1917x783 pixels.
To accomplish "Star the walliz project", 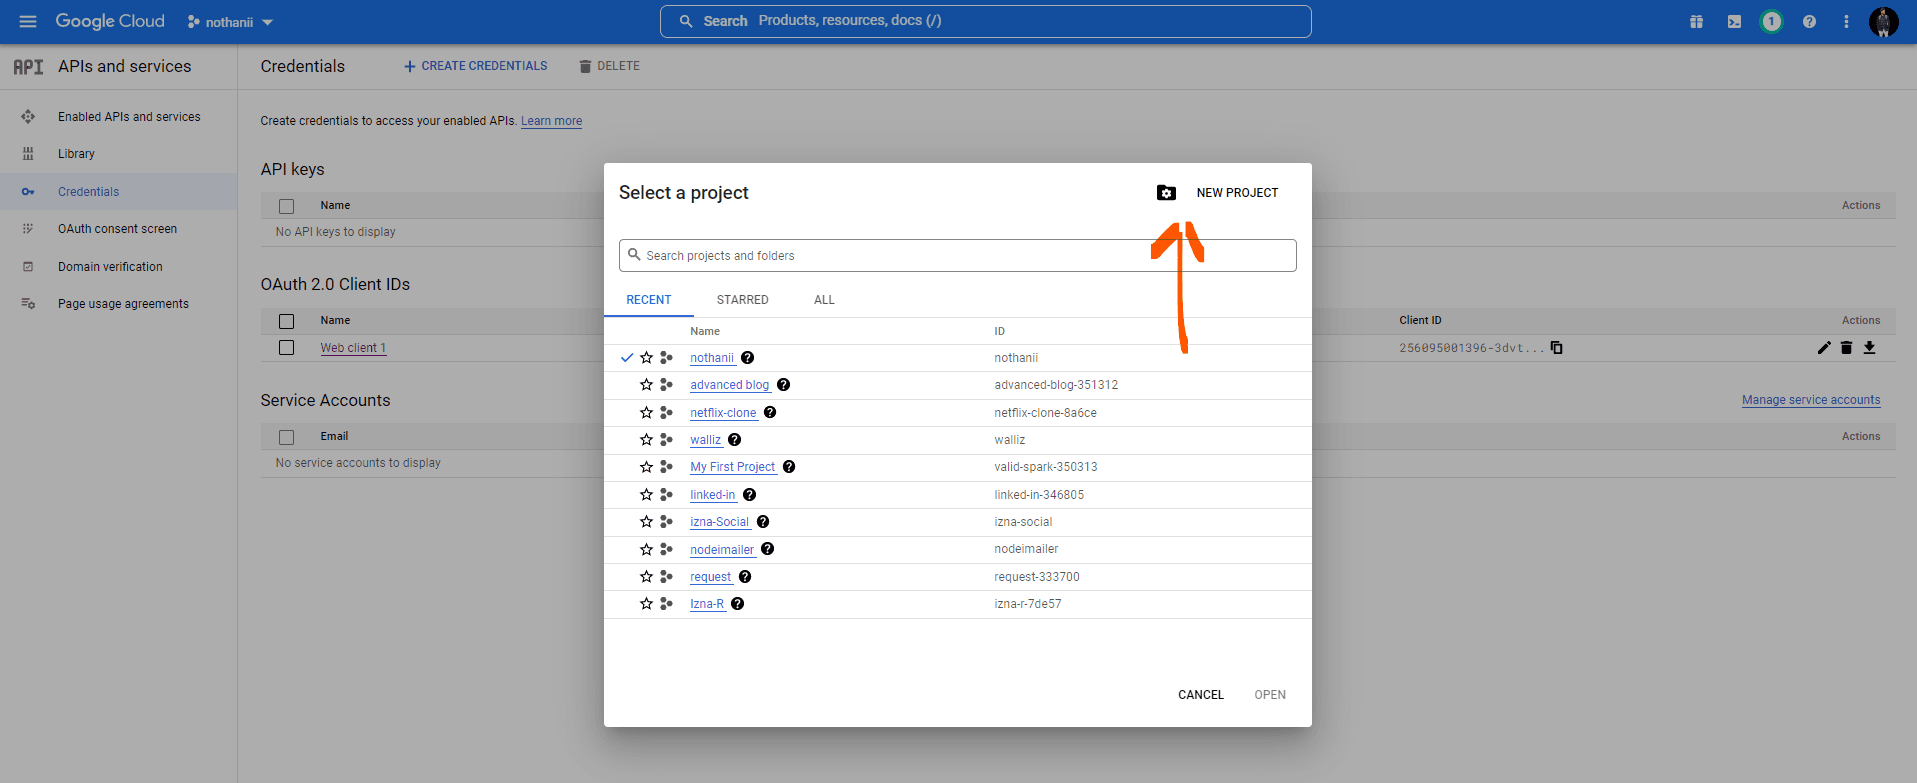I will tap(646, 439).
